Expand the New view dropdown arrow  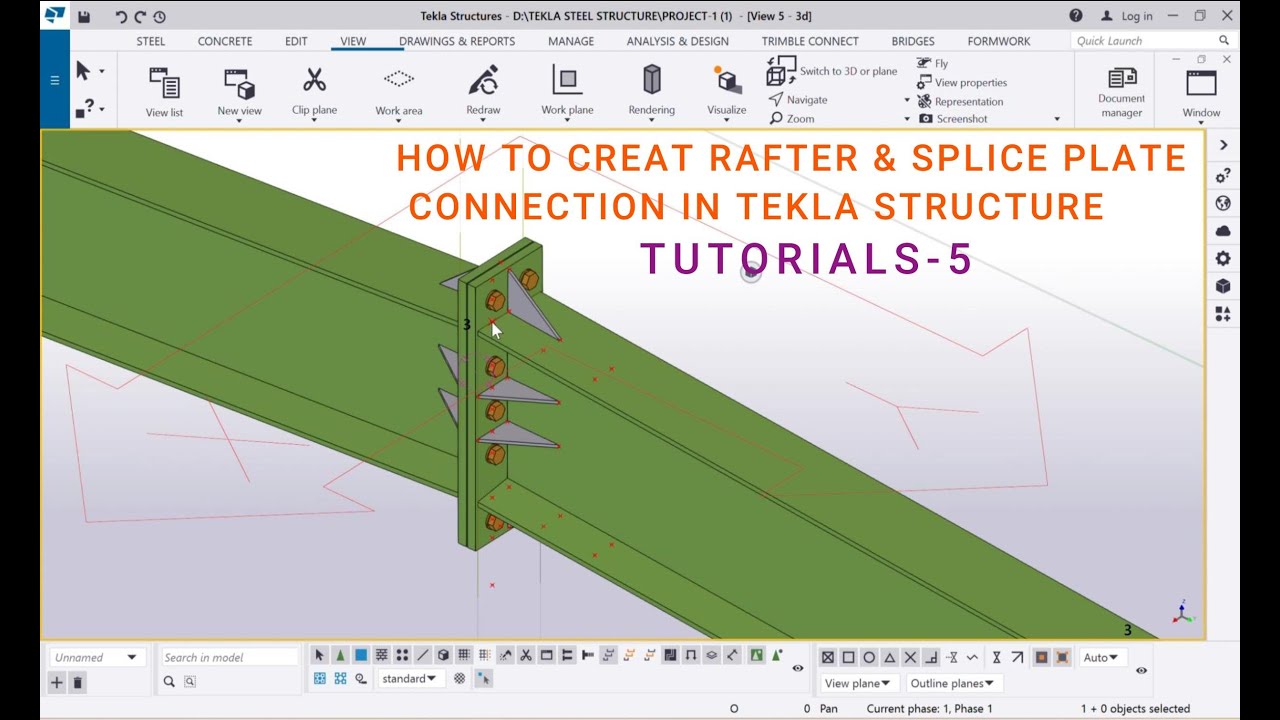tap(240, 121)
